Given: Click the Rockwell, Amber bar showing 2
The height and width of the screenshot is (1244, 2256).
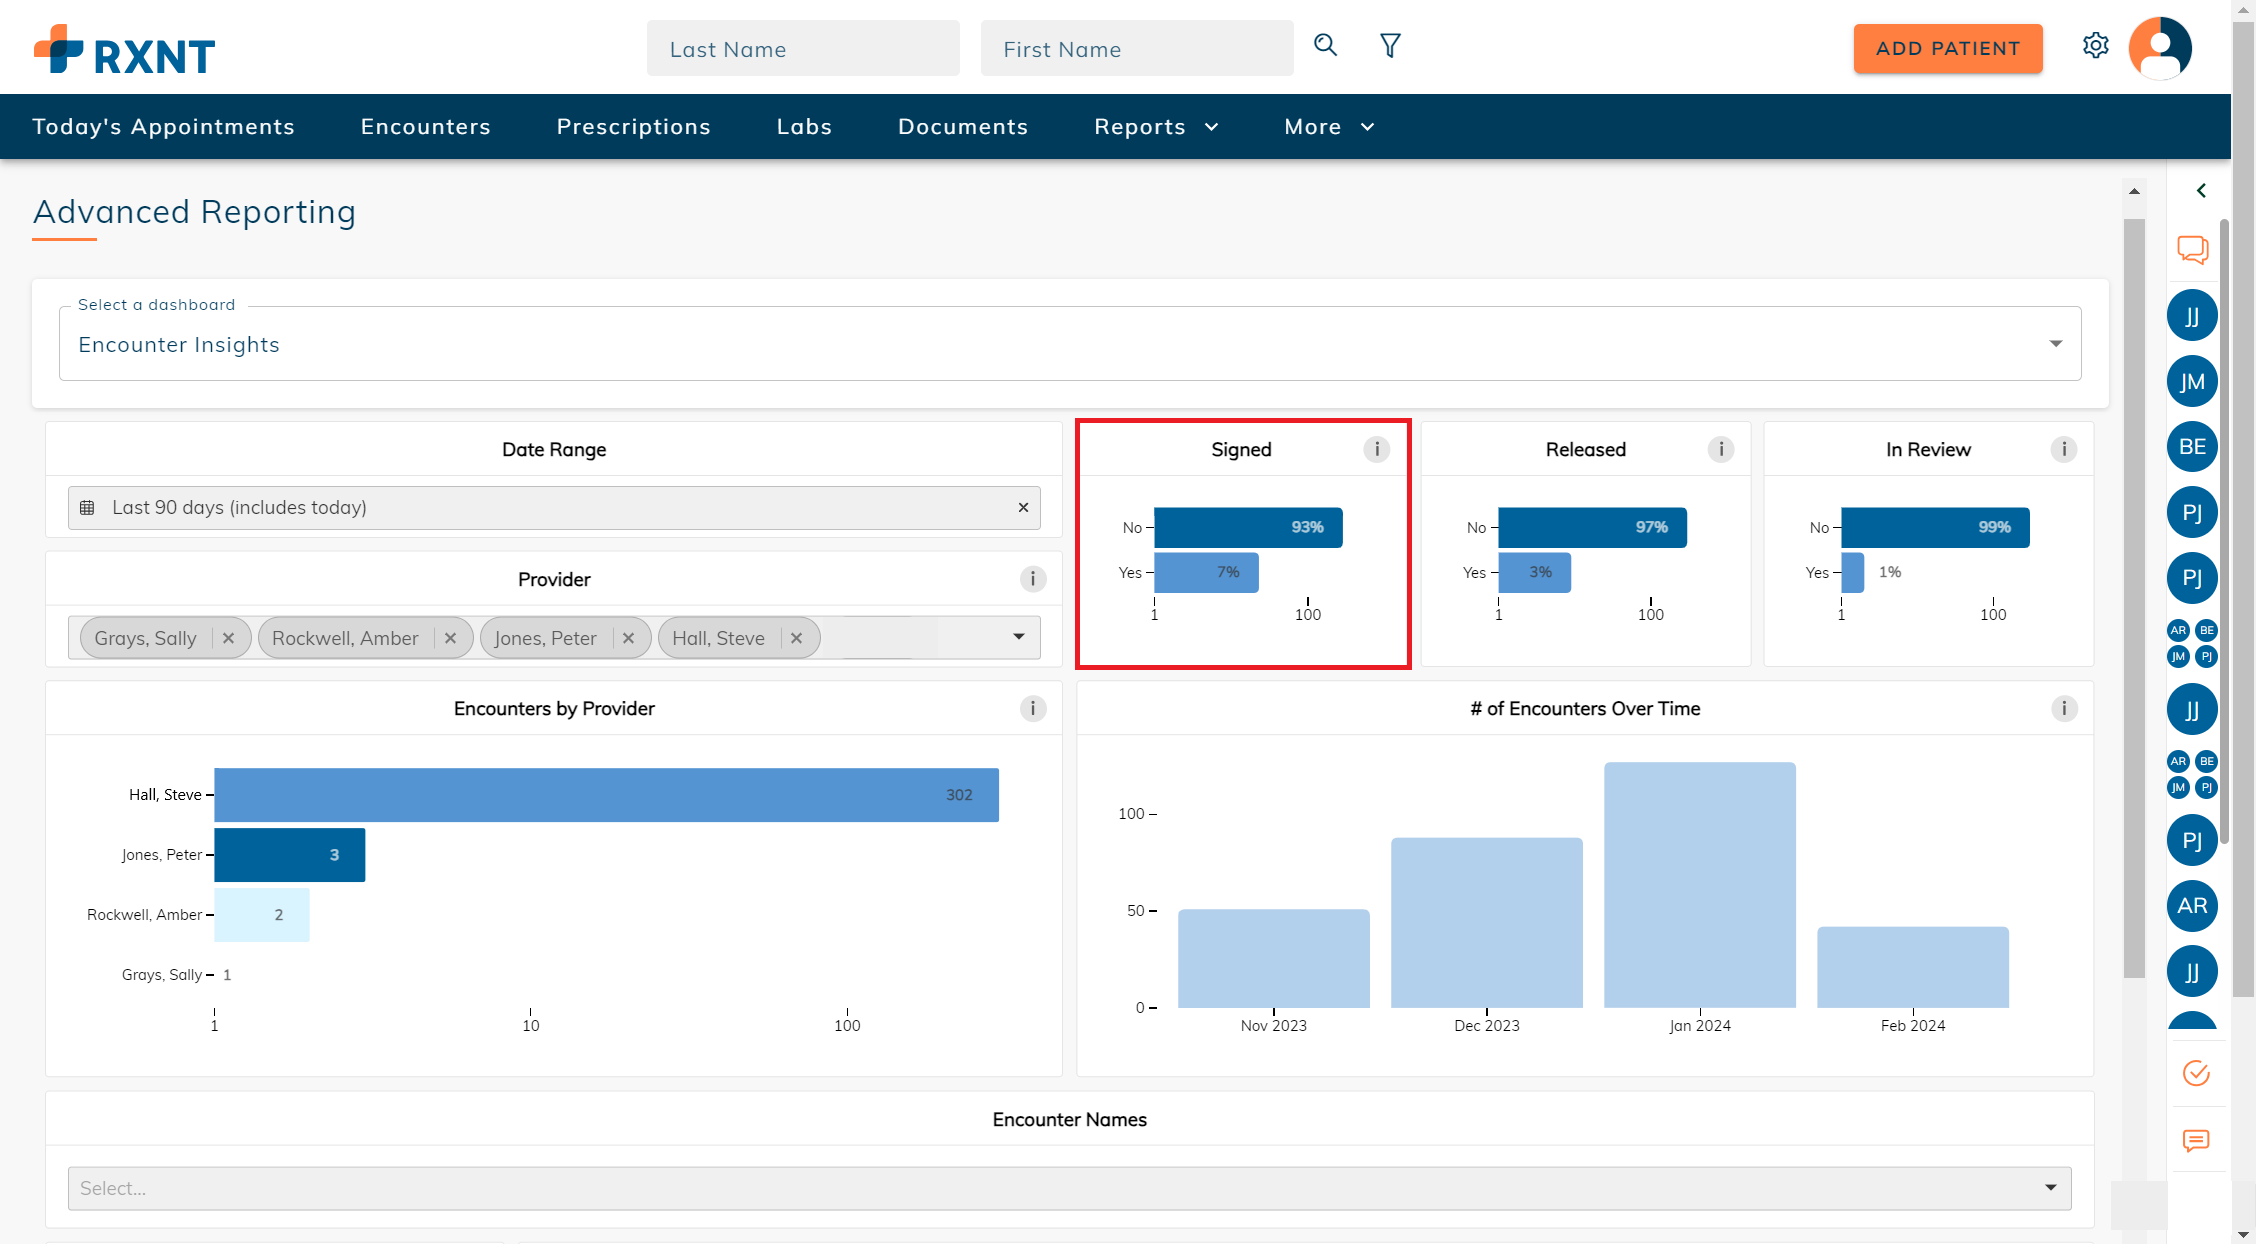Looking at the screenshot, I should [262, 915].
